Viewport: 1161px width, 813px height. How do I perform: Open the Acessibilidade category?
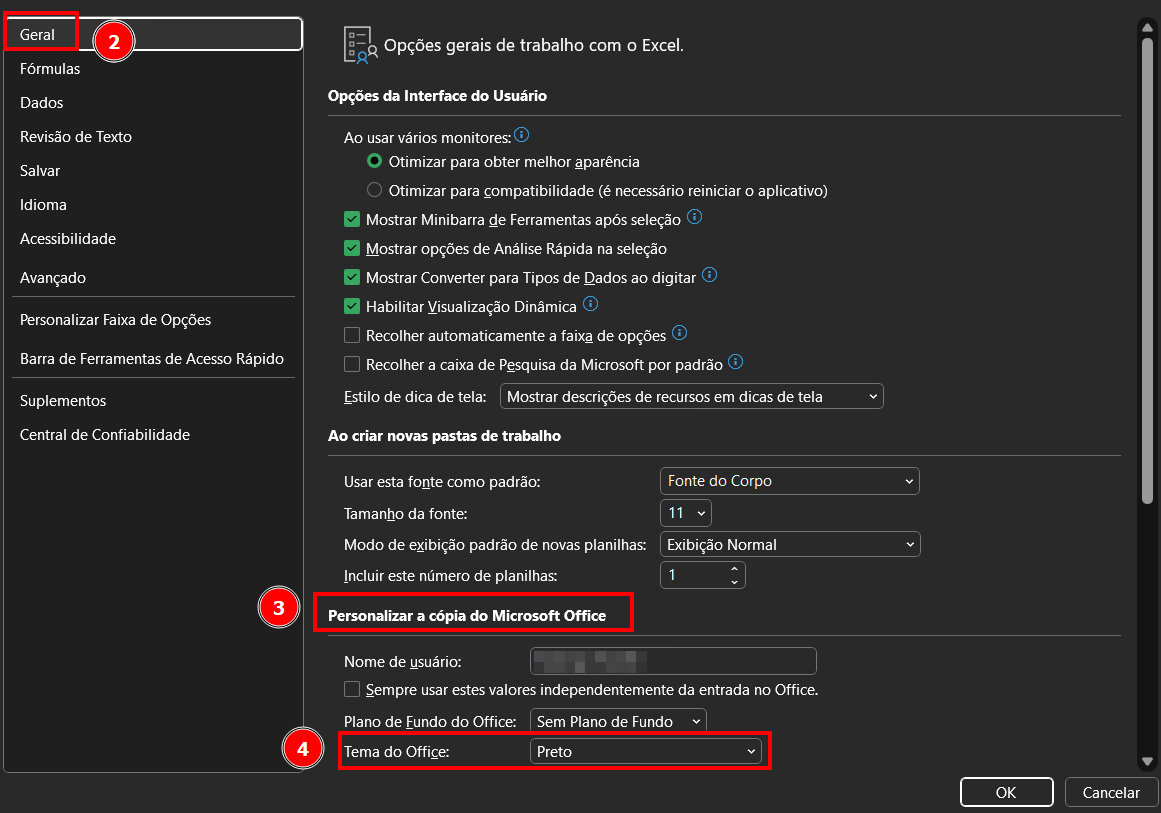pos(153,239)
